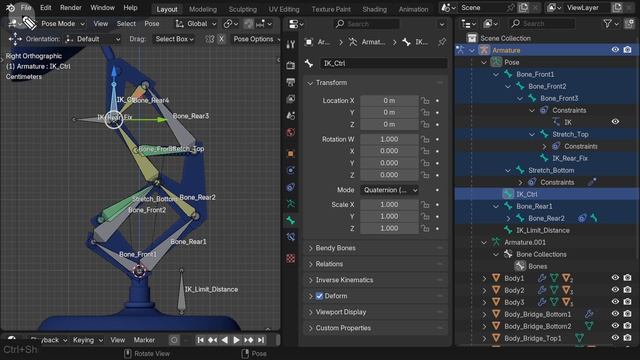This screenshot has height=360, width=640.
Task: Pin the properties editor context
Action: click(x=442, y=42)
